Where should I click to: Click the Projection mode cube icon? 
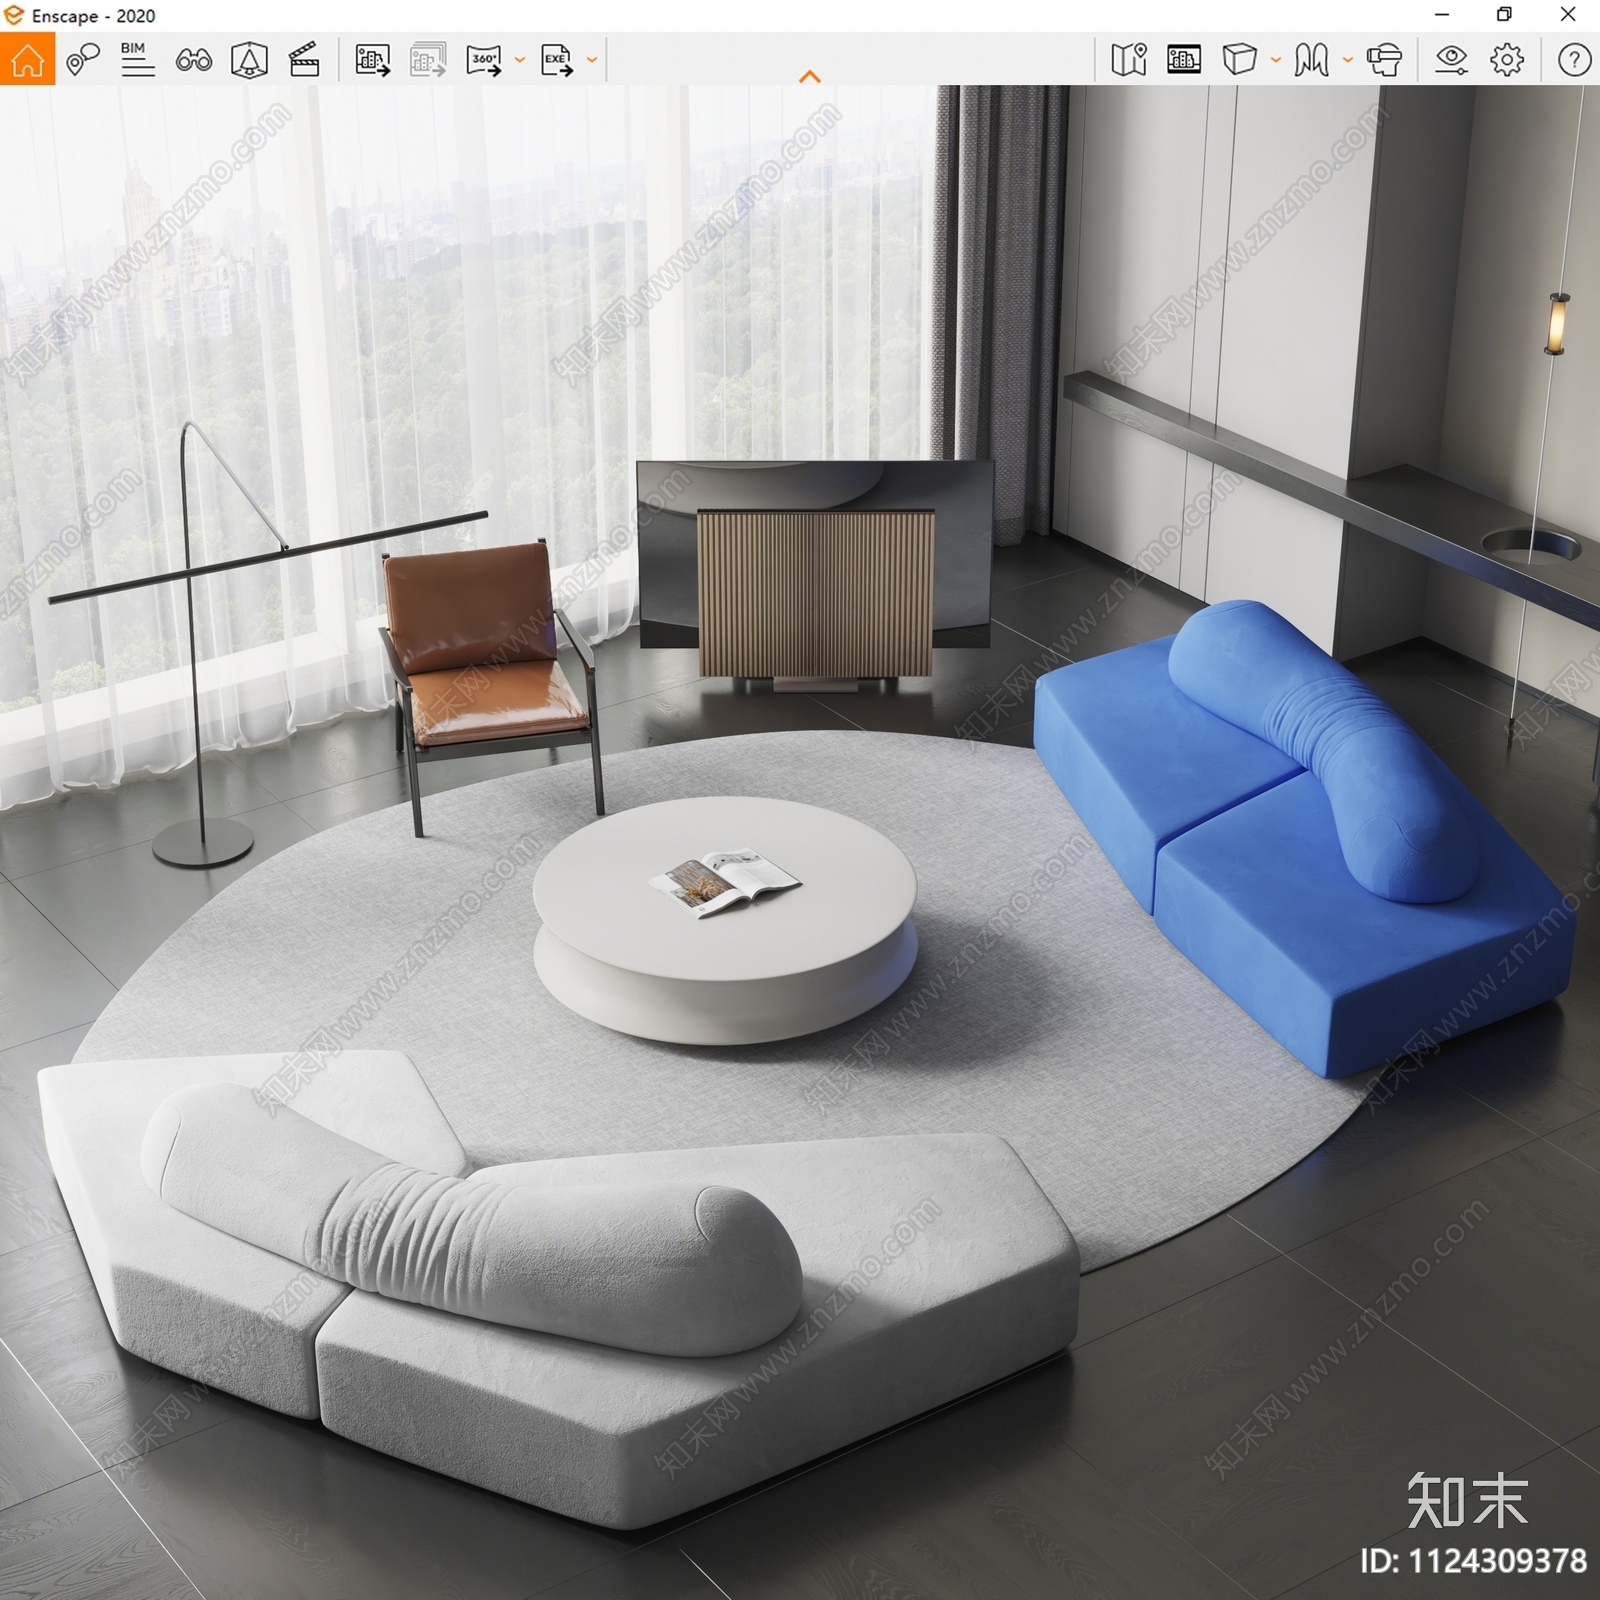tap(1239, 60)
